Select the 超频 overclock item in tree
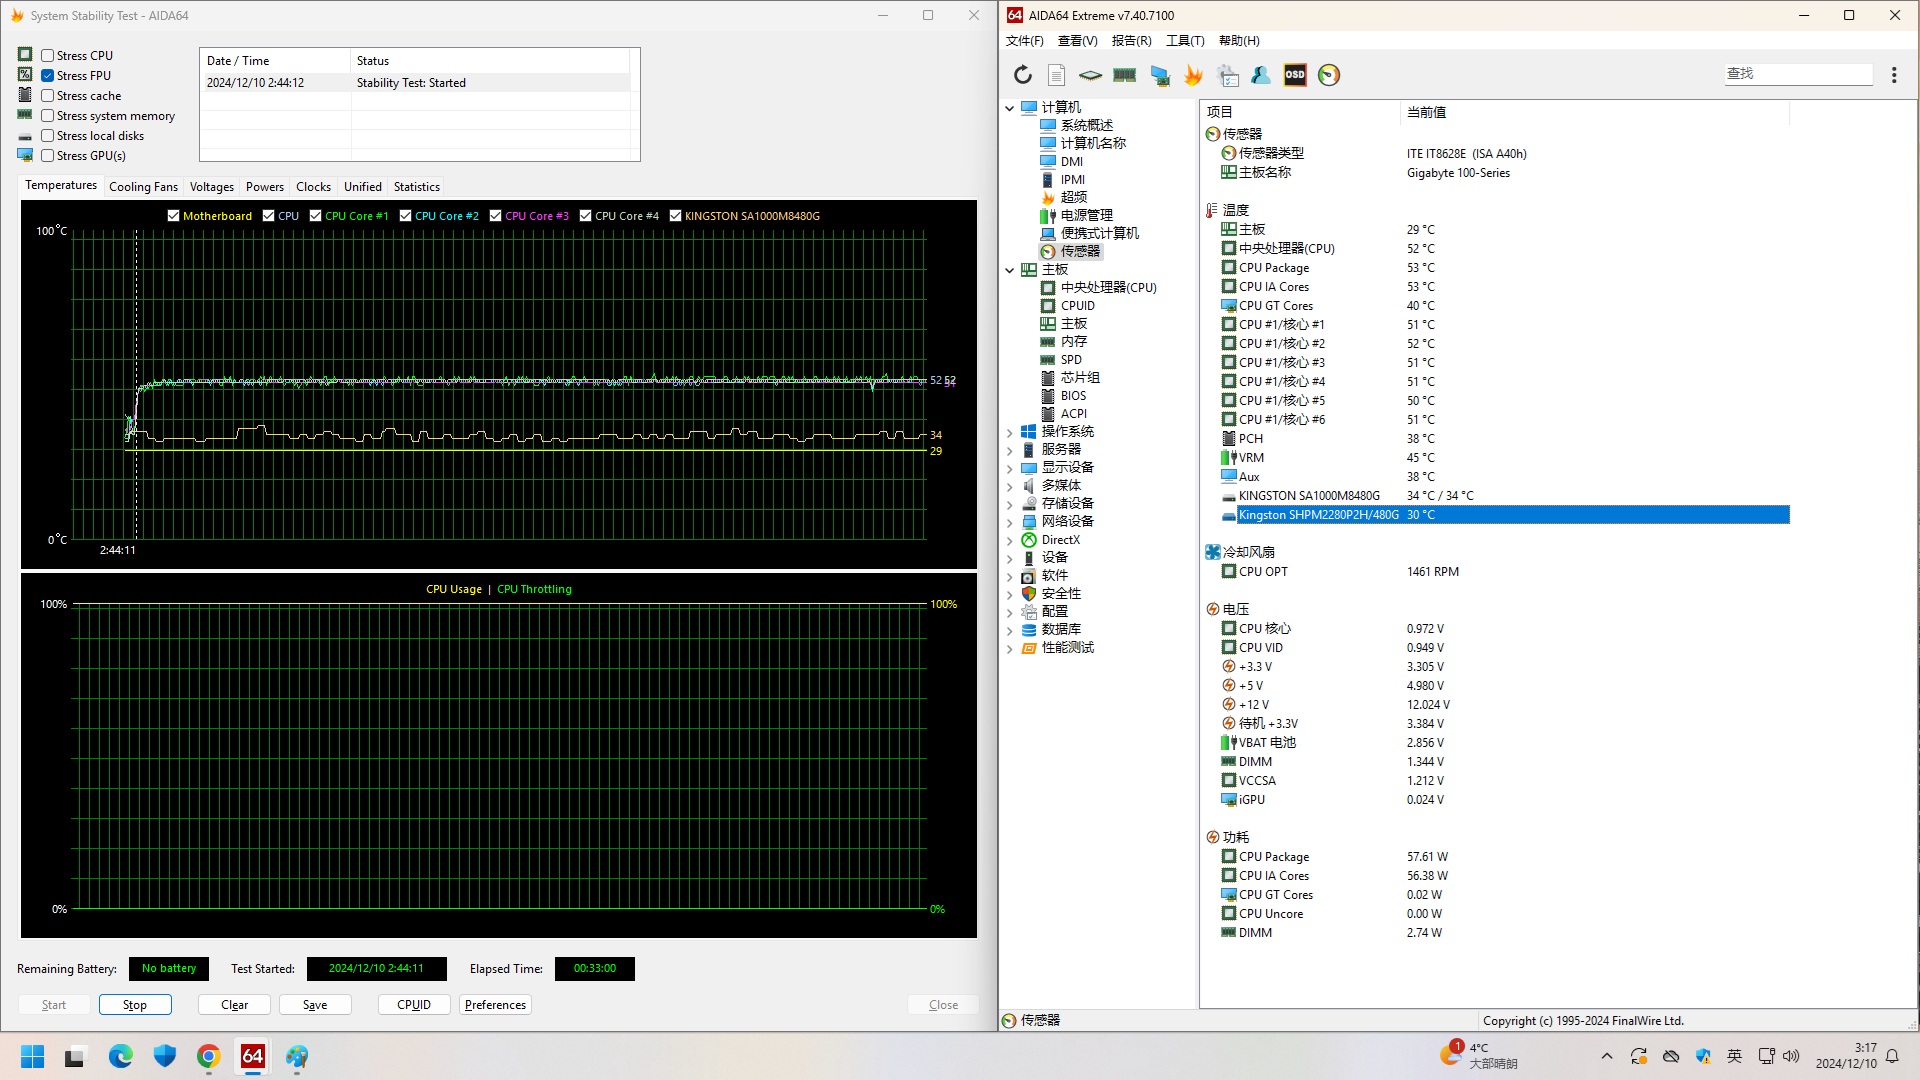Image resolution: width=1920 pixels, height=1080 pixels. coord(1073,197)
